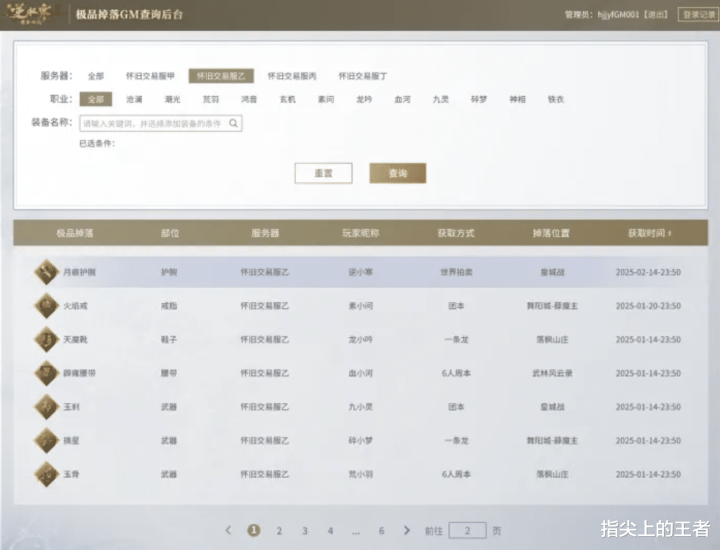Select server 怀旧交易服甲
This screenshot has width=720, height=550.
tap(150, 76)
